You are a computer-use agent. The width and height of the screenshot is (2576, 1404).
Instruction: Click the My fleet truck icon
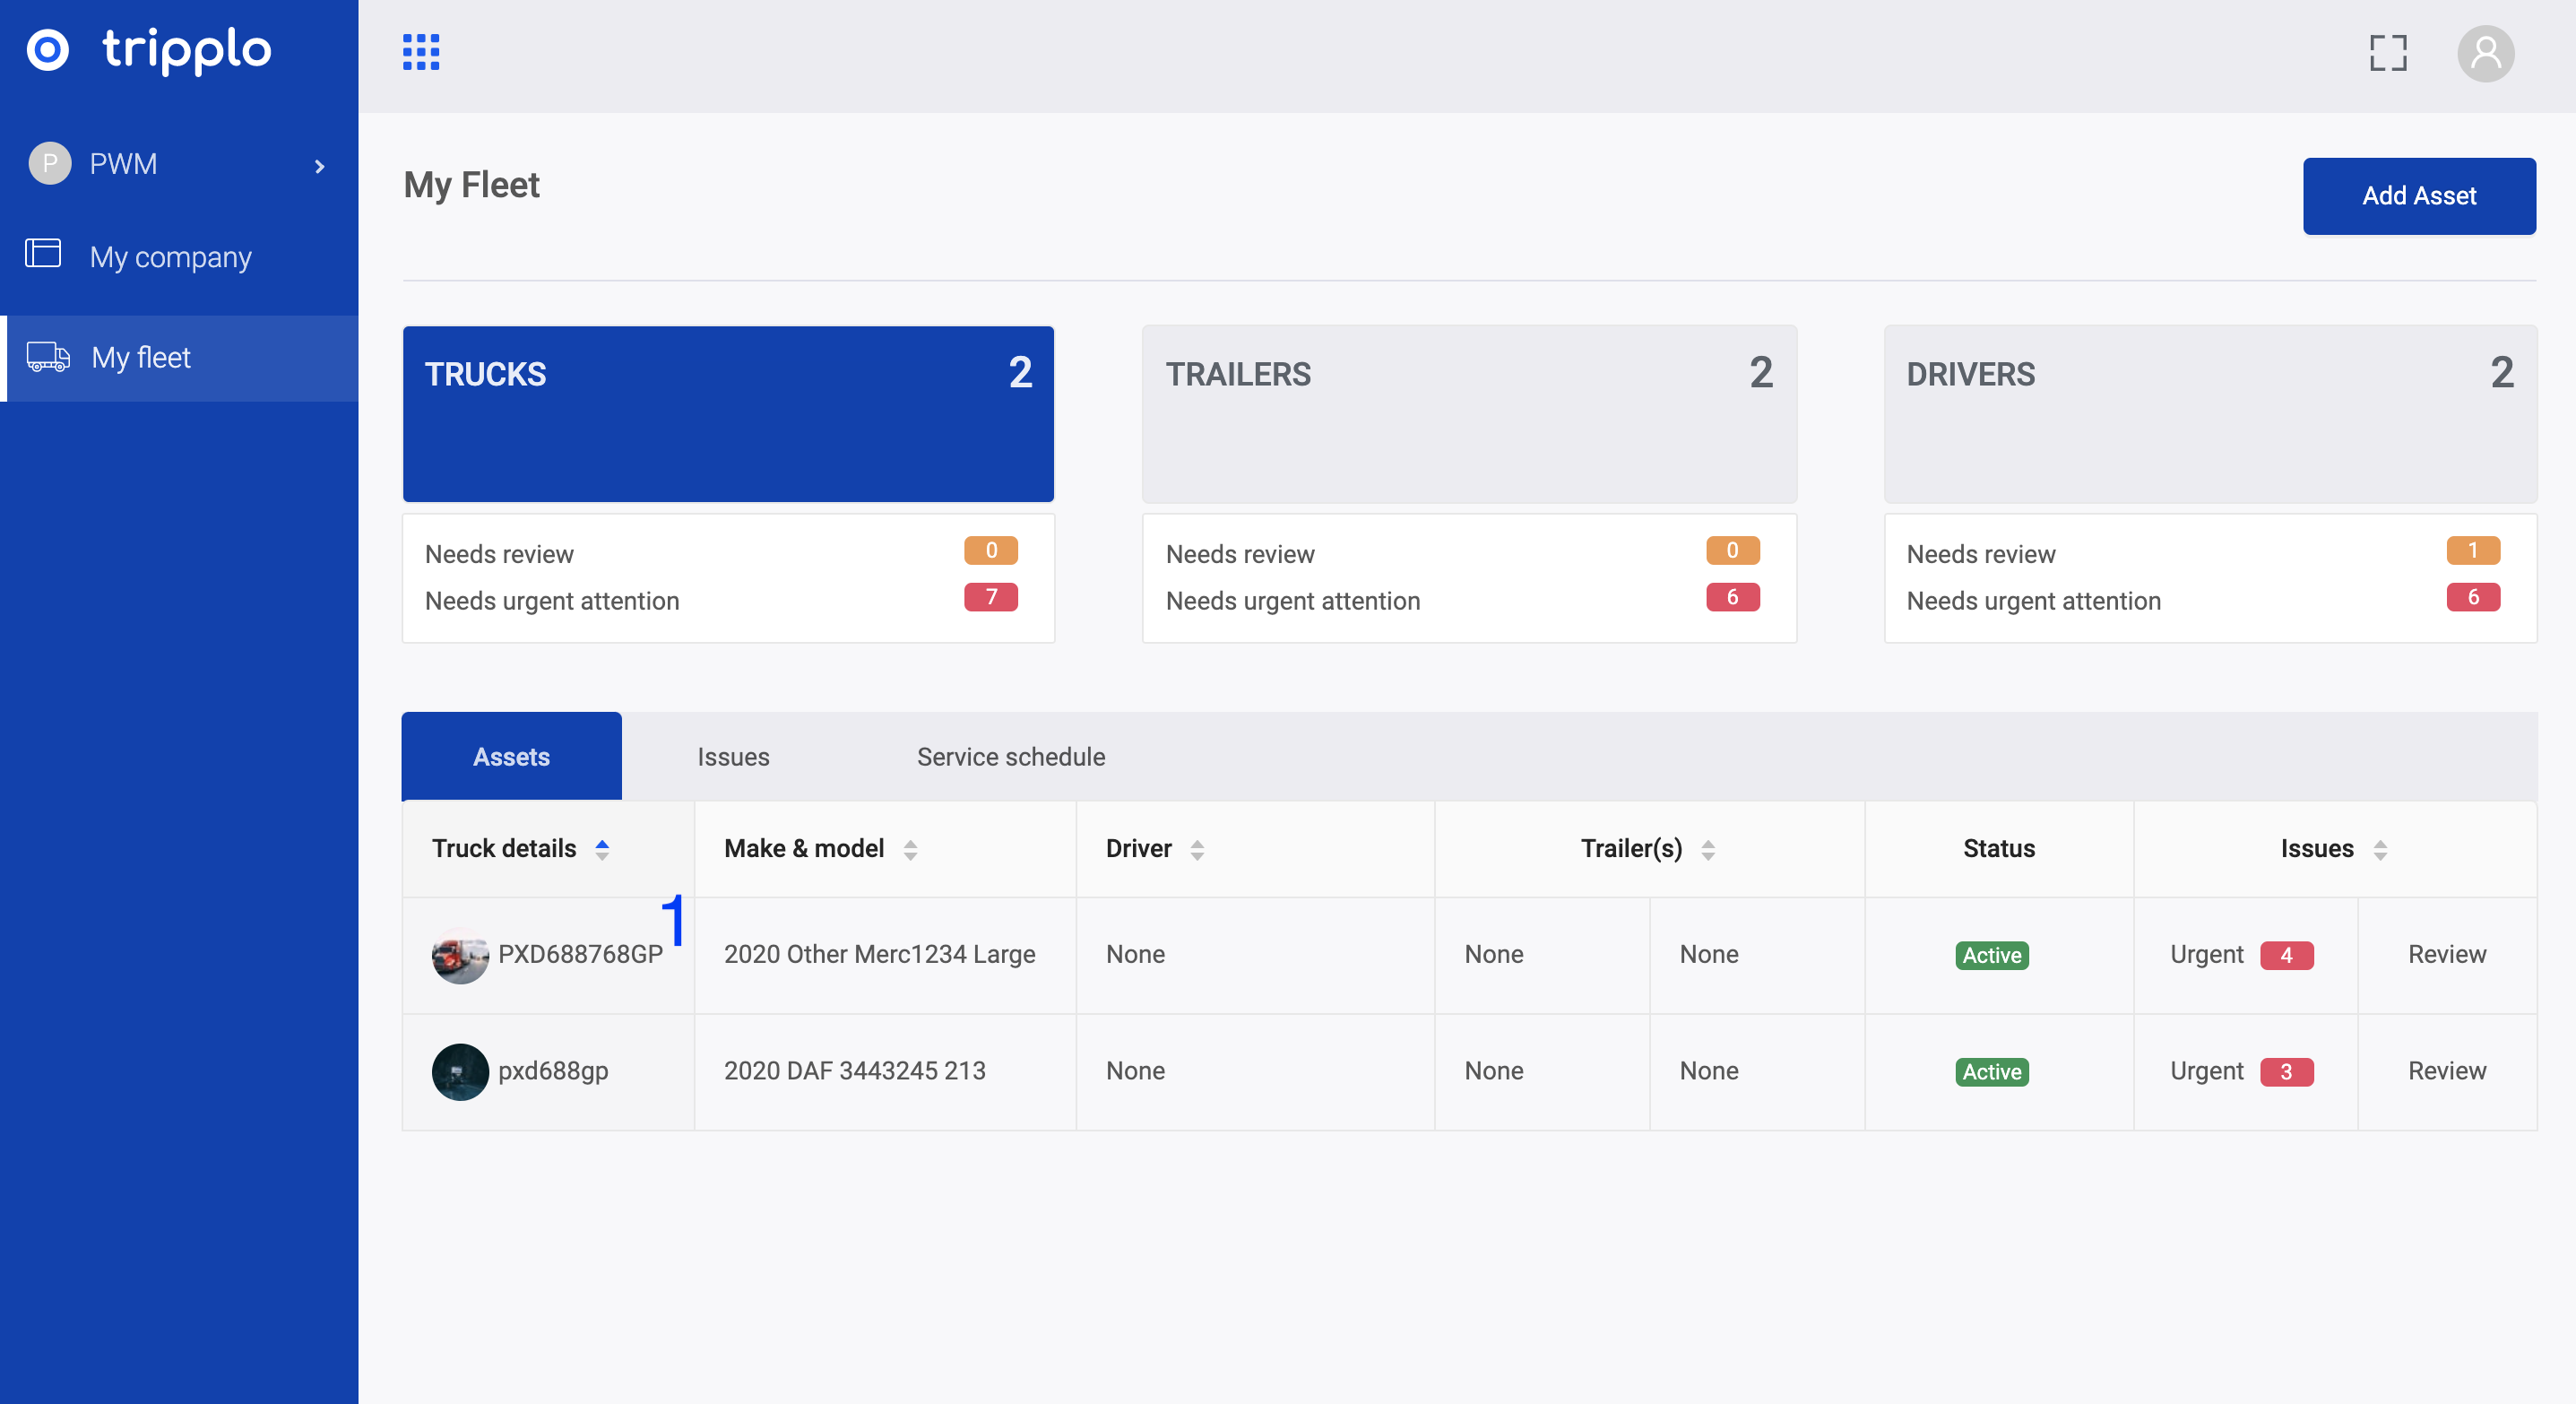tap(48, 357)
